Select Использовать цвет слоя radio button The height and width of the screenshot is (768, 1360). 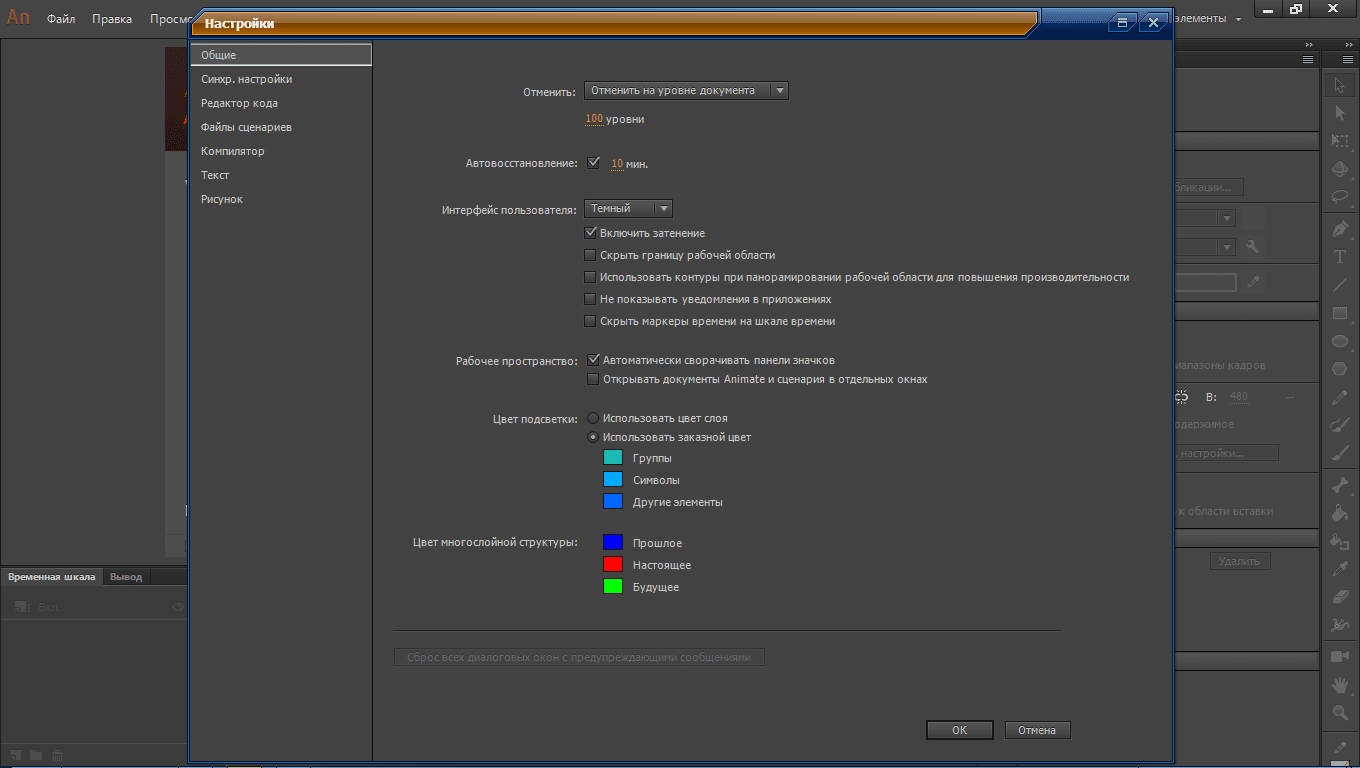point(593,418)
